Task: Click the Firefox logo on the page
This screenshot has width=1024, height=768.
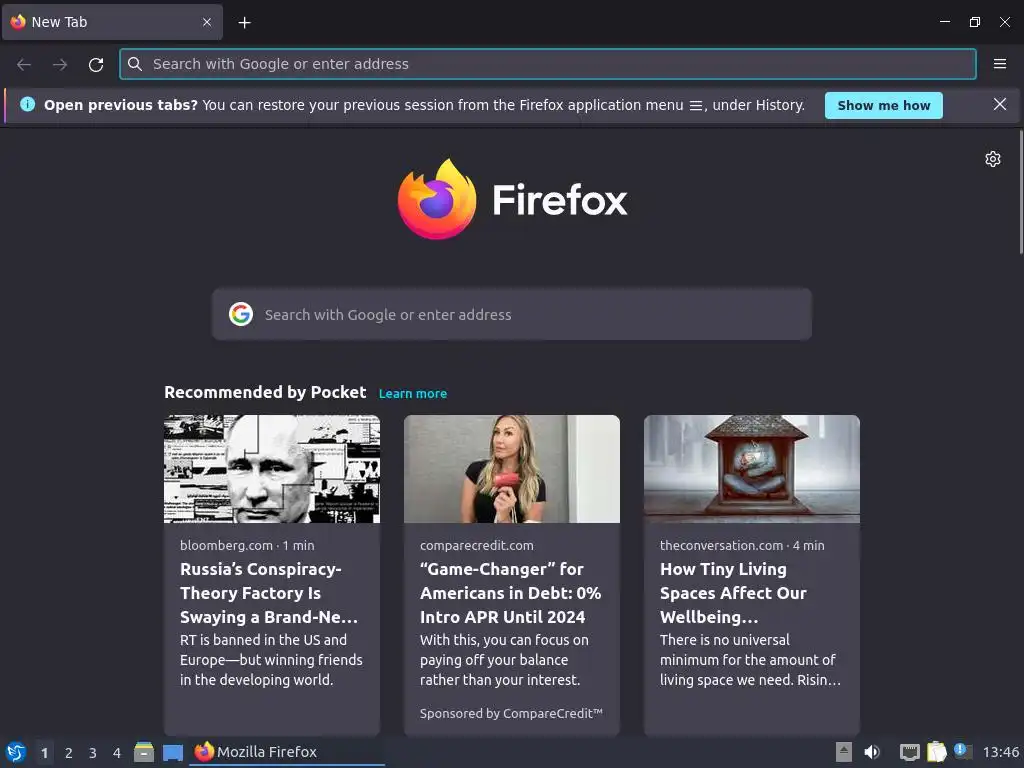Action: pos(512,199)
